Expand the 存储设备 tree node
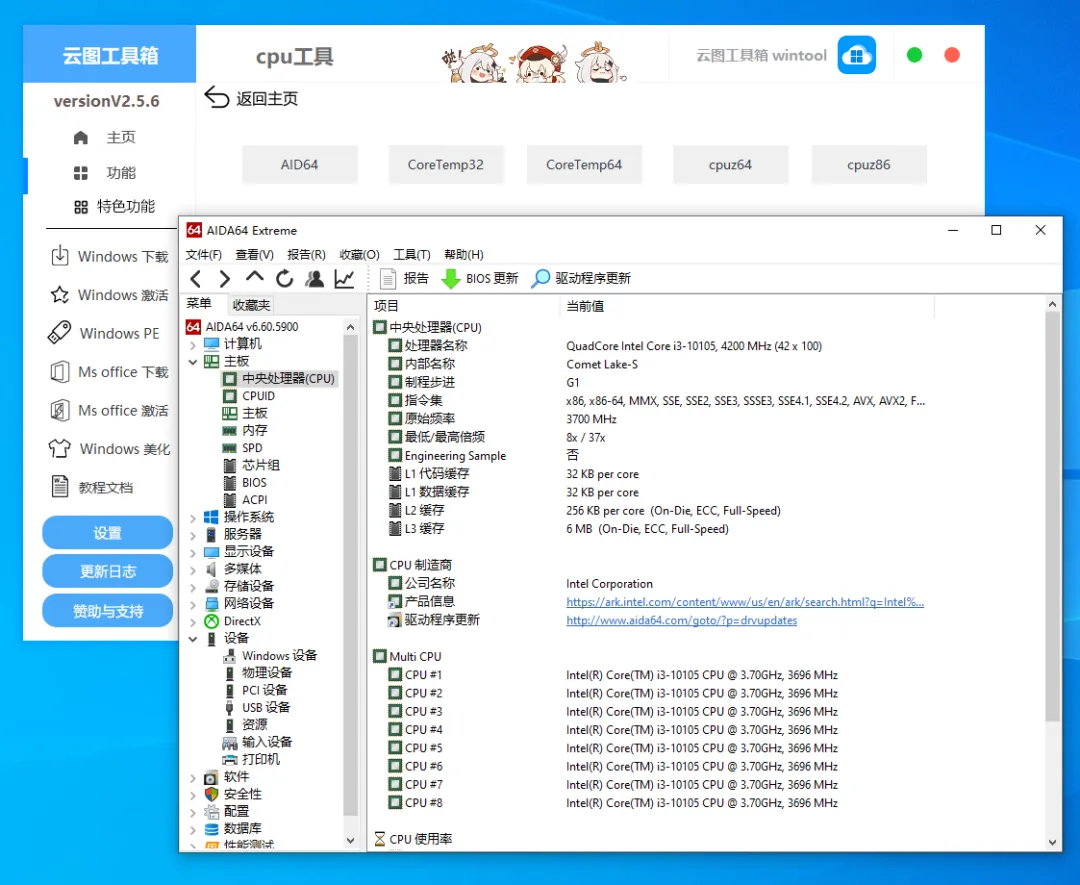Image resolution: width=1080 pixels, height=885 pixels. coord(193,587)
